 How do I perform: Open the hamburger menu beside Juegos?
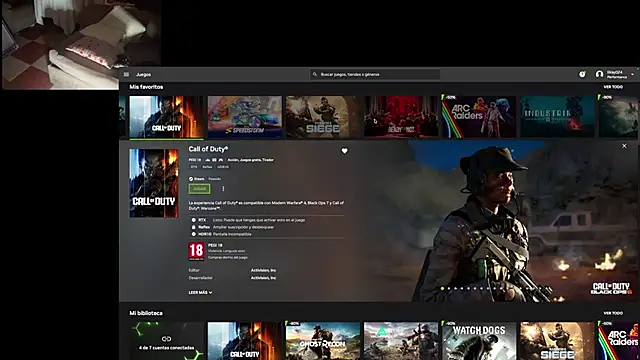point(126,74)
